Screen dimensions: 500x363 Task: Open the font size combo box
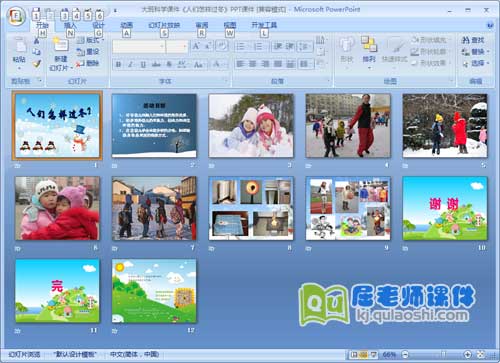177,47
